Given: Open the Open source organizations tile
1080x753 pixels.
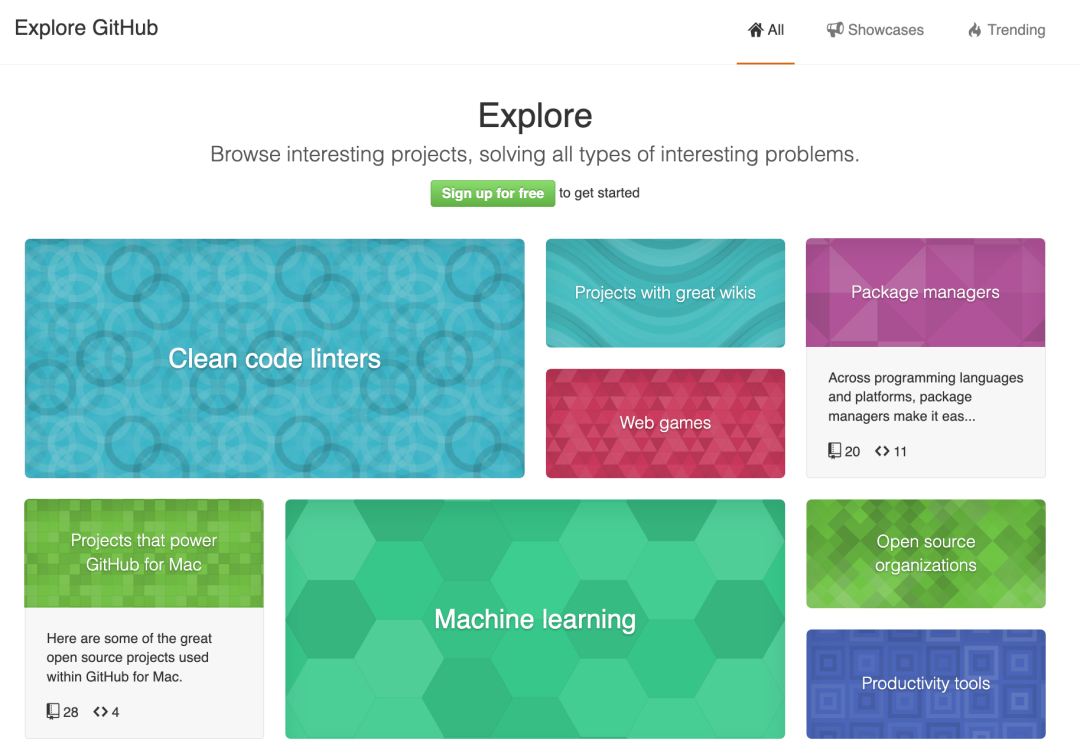Looking at the screenshot, I should point(926,553).
